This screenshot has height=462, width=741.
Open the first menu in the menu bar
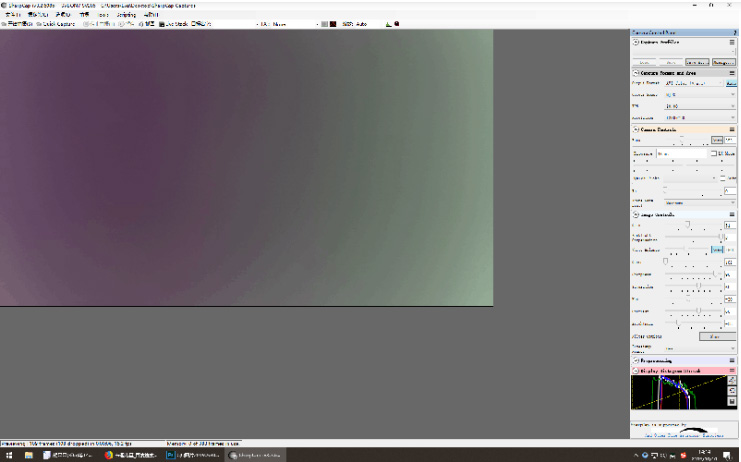point(13,15)
